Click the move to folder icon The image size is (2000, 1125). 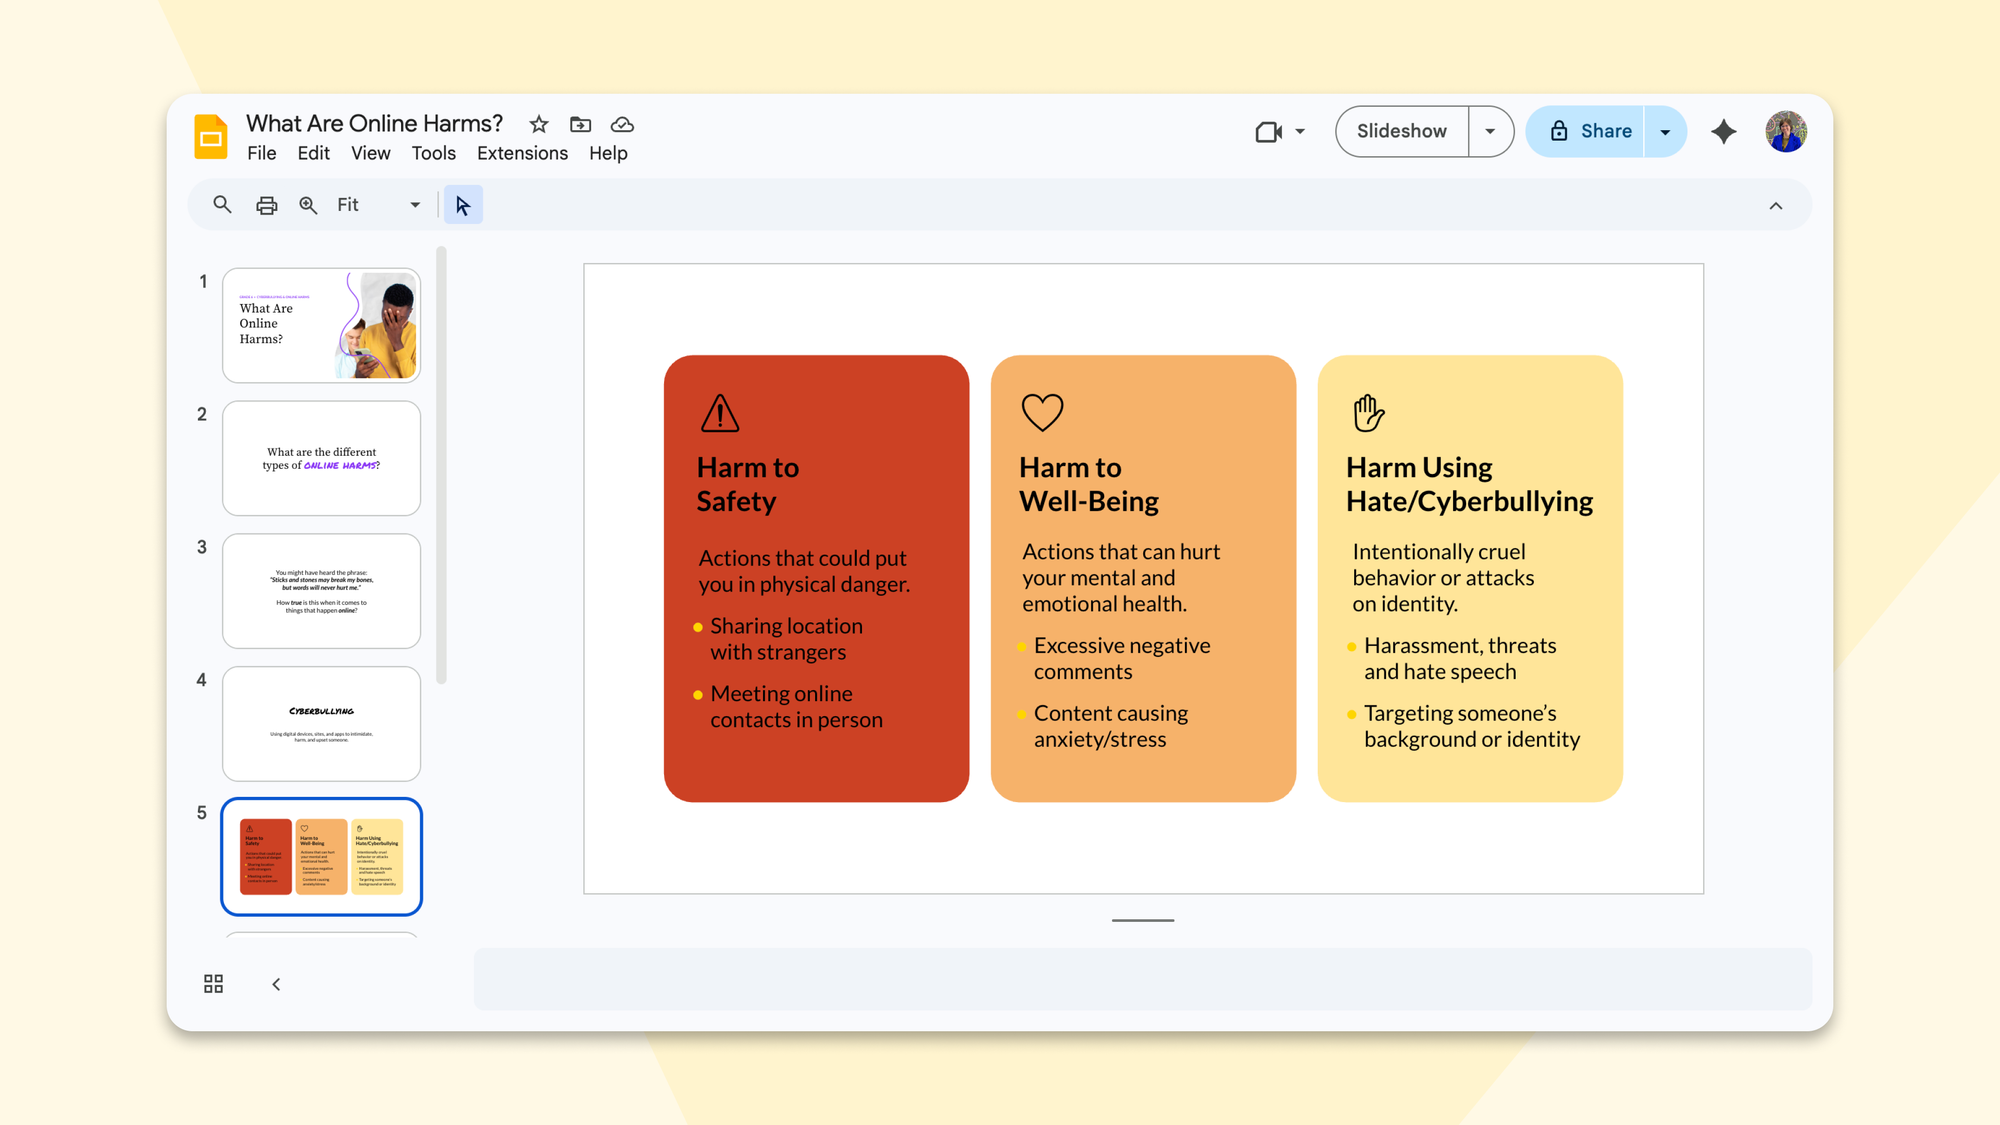coord(580,124)
